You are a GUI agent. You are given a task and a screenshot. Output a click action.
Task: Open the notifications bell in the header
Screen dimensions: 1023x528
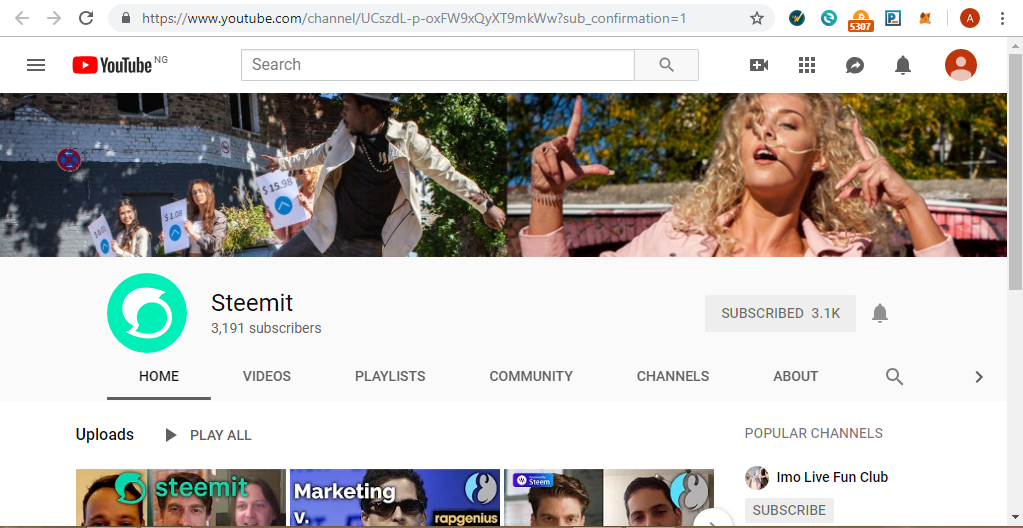click(903, 65)
